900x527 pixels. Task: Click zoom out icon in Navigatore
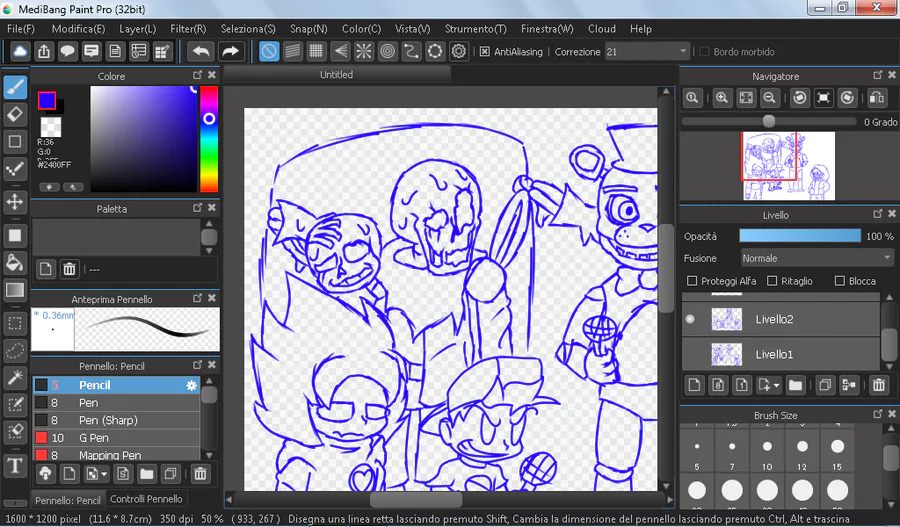coord(770,98)
